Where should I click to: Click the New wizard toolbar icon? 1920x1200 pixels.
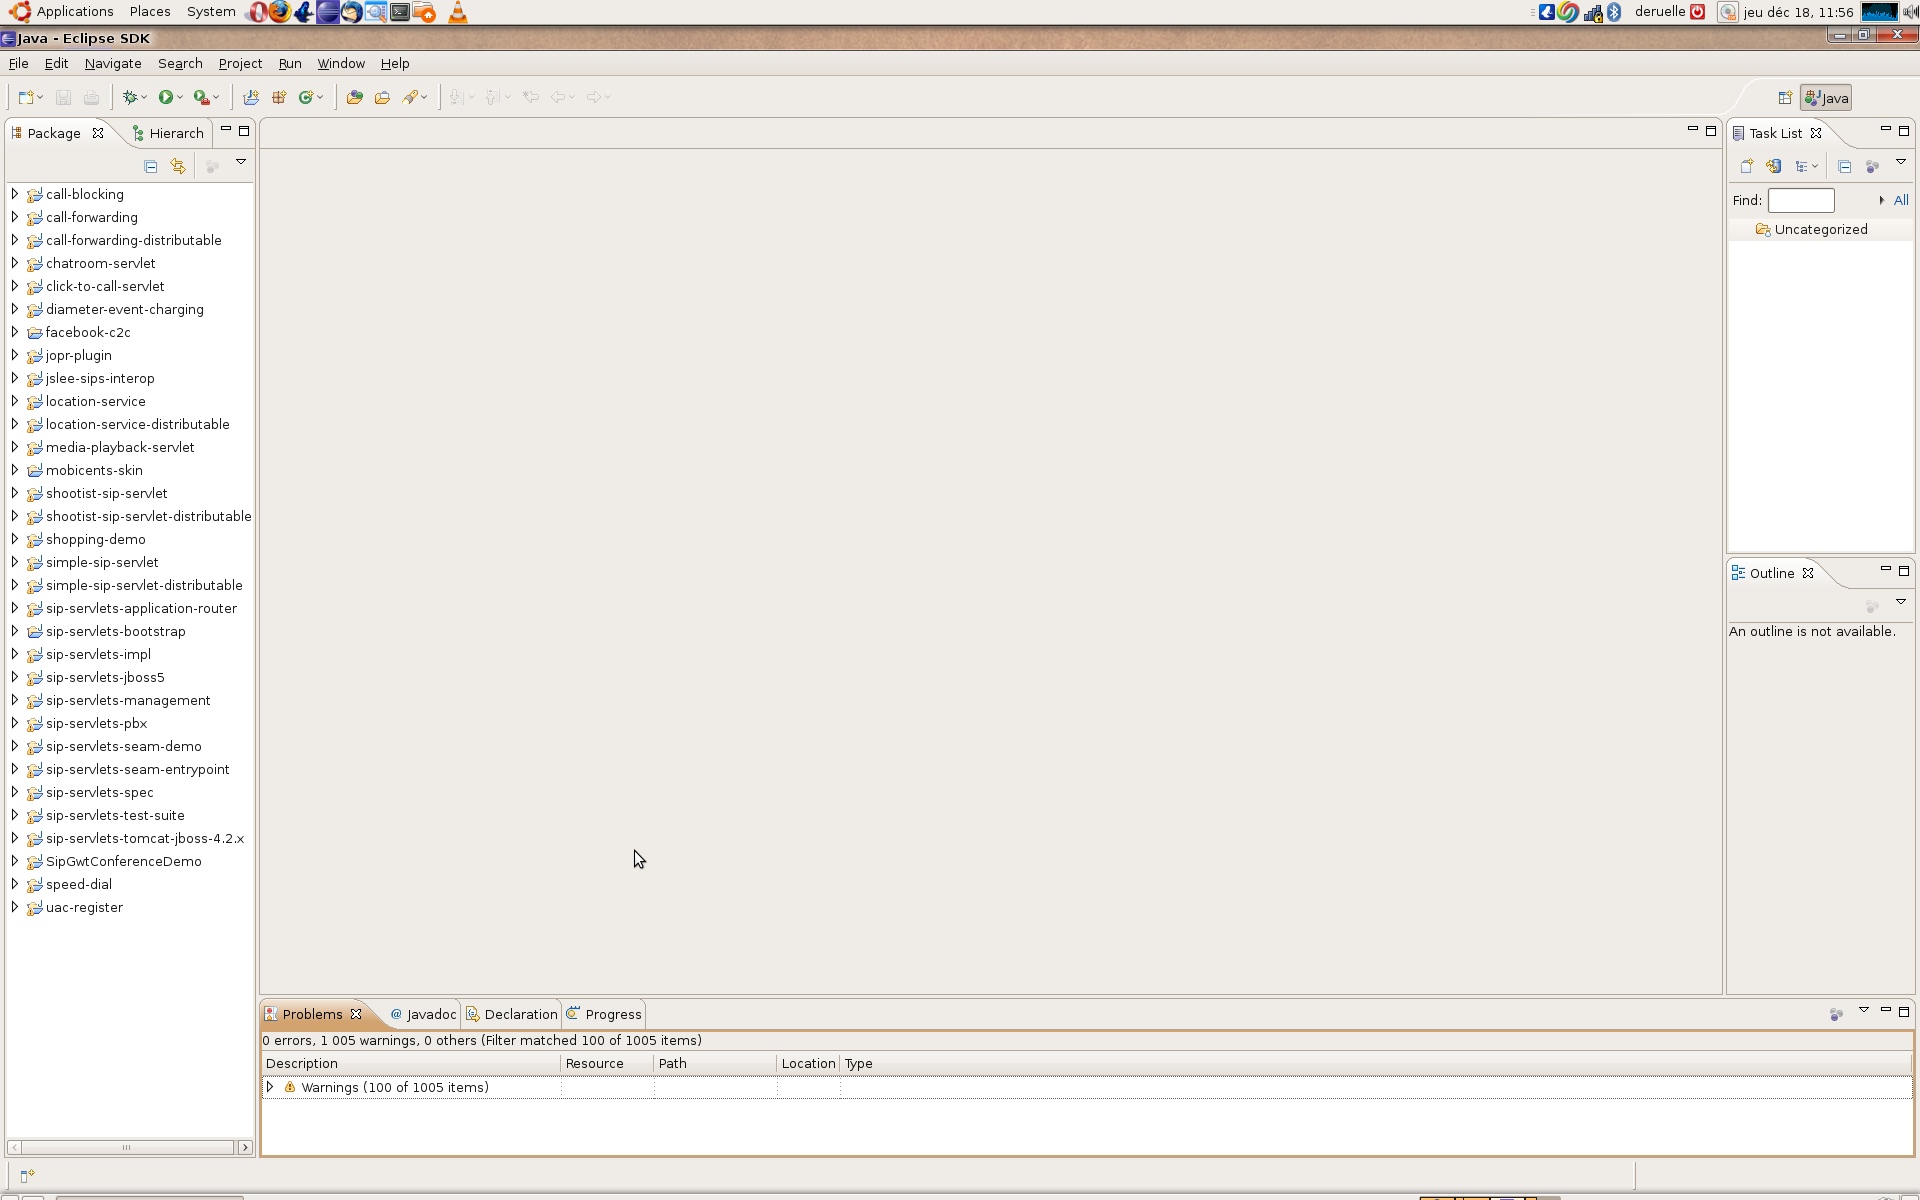[27, 97]
